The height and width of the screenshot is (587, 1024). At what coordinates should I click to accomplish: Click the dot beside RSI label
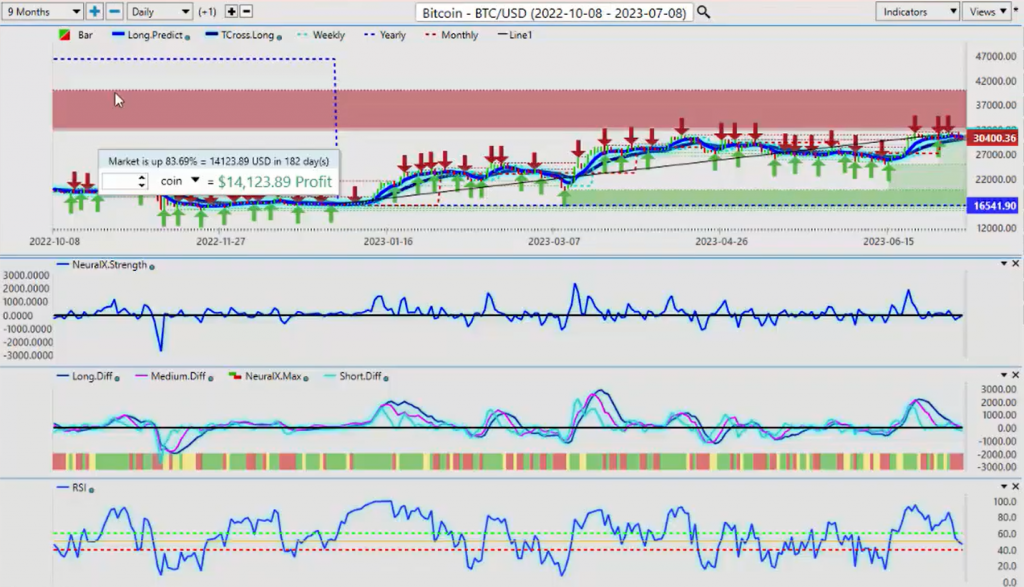click(91, 490)
